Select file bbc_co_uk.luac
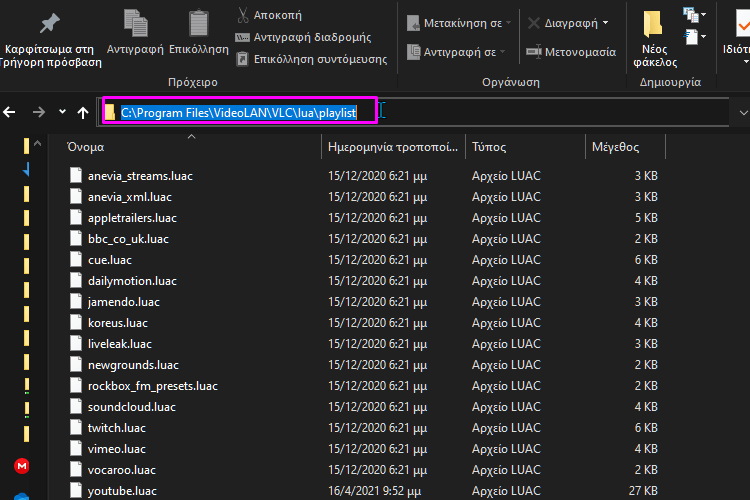750x500 pixels. [x=128, y=239]
